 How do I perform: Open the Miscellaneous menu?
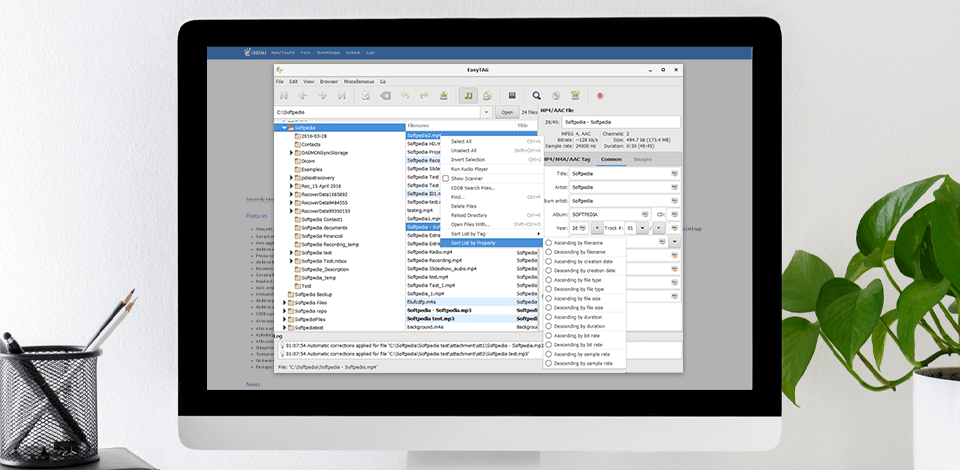(359, 81)
